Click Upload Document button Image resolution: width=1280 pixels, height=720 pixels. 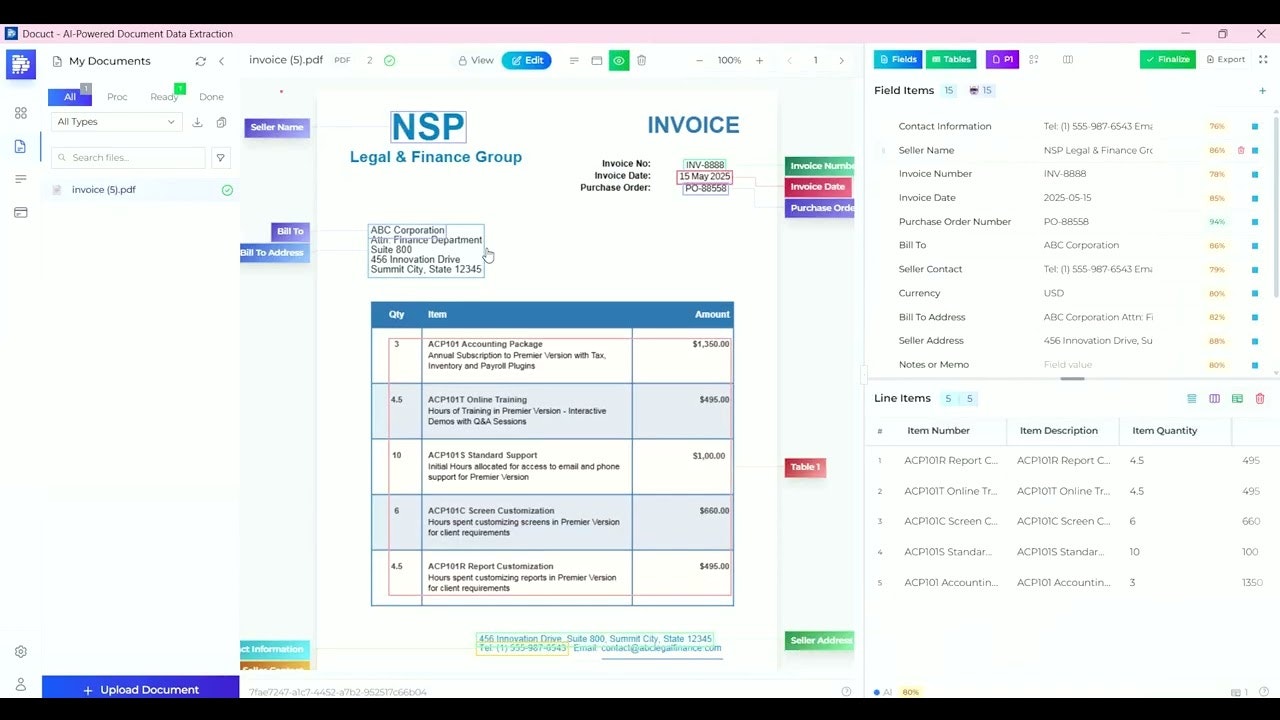coord(141,689)
